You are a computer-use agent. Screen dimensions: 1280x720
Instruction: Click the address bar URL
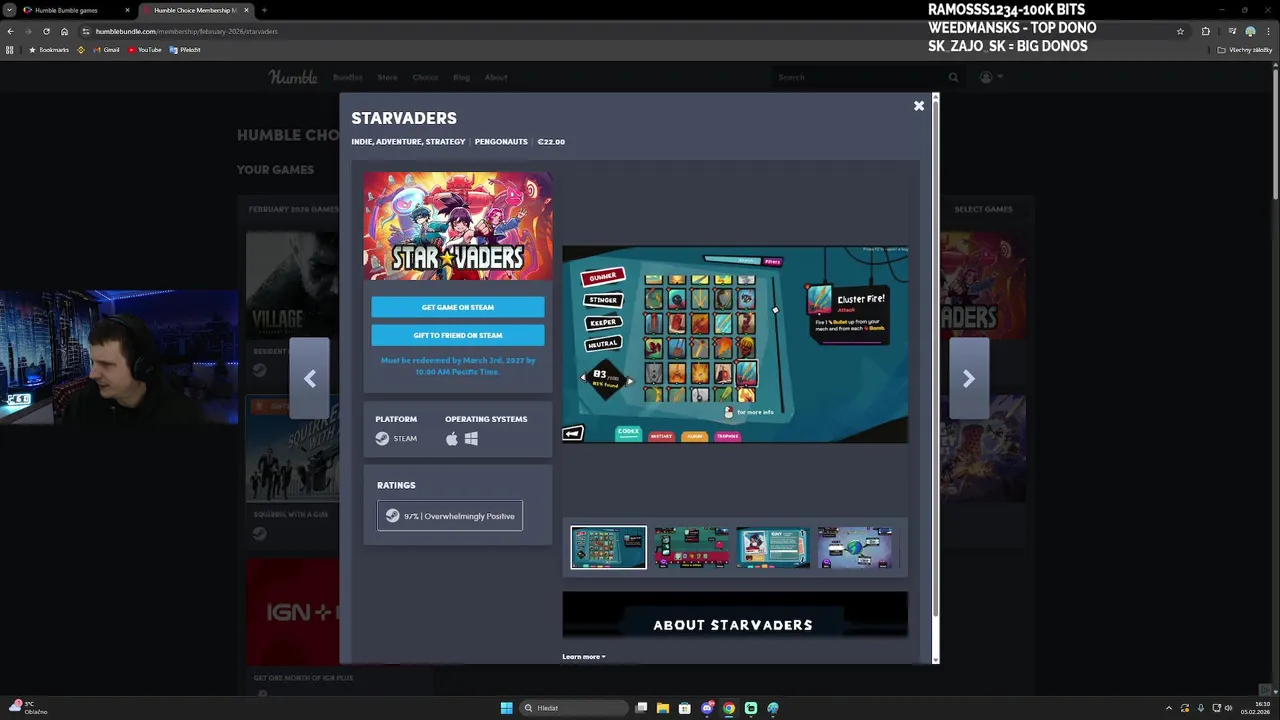point(187,31)
